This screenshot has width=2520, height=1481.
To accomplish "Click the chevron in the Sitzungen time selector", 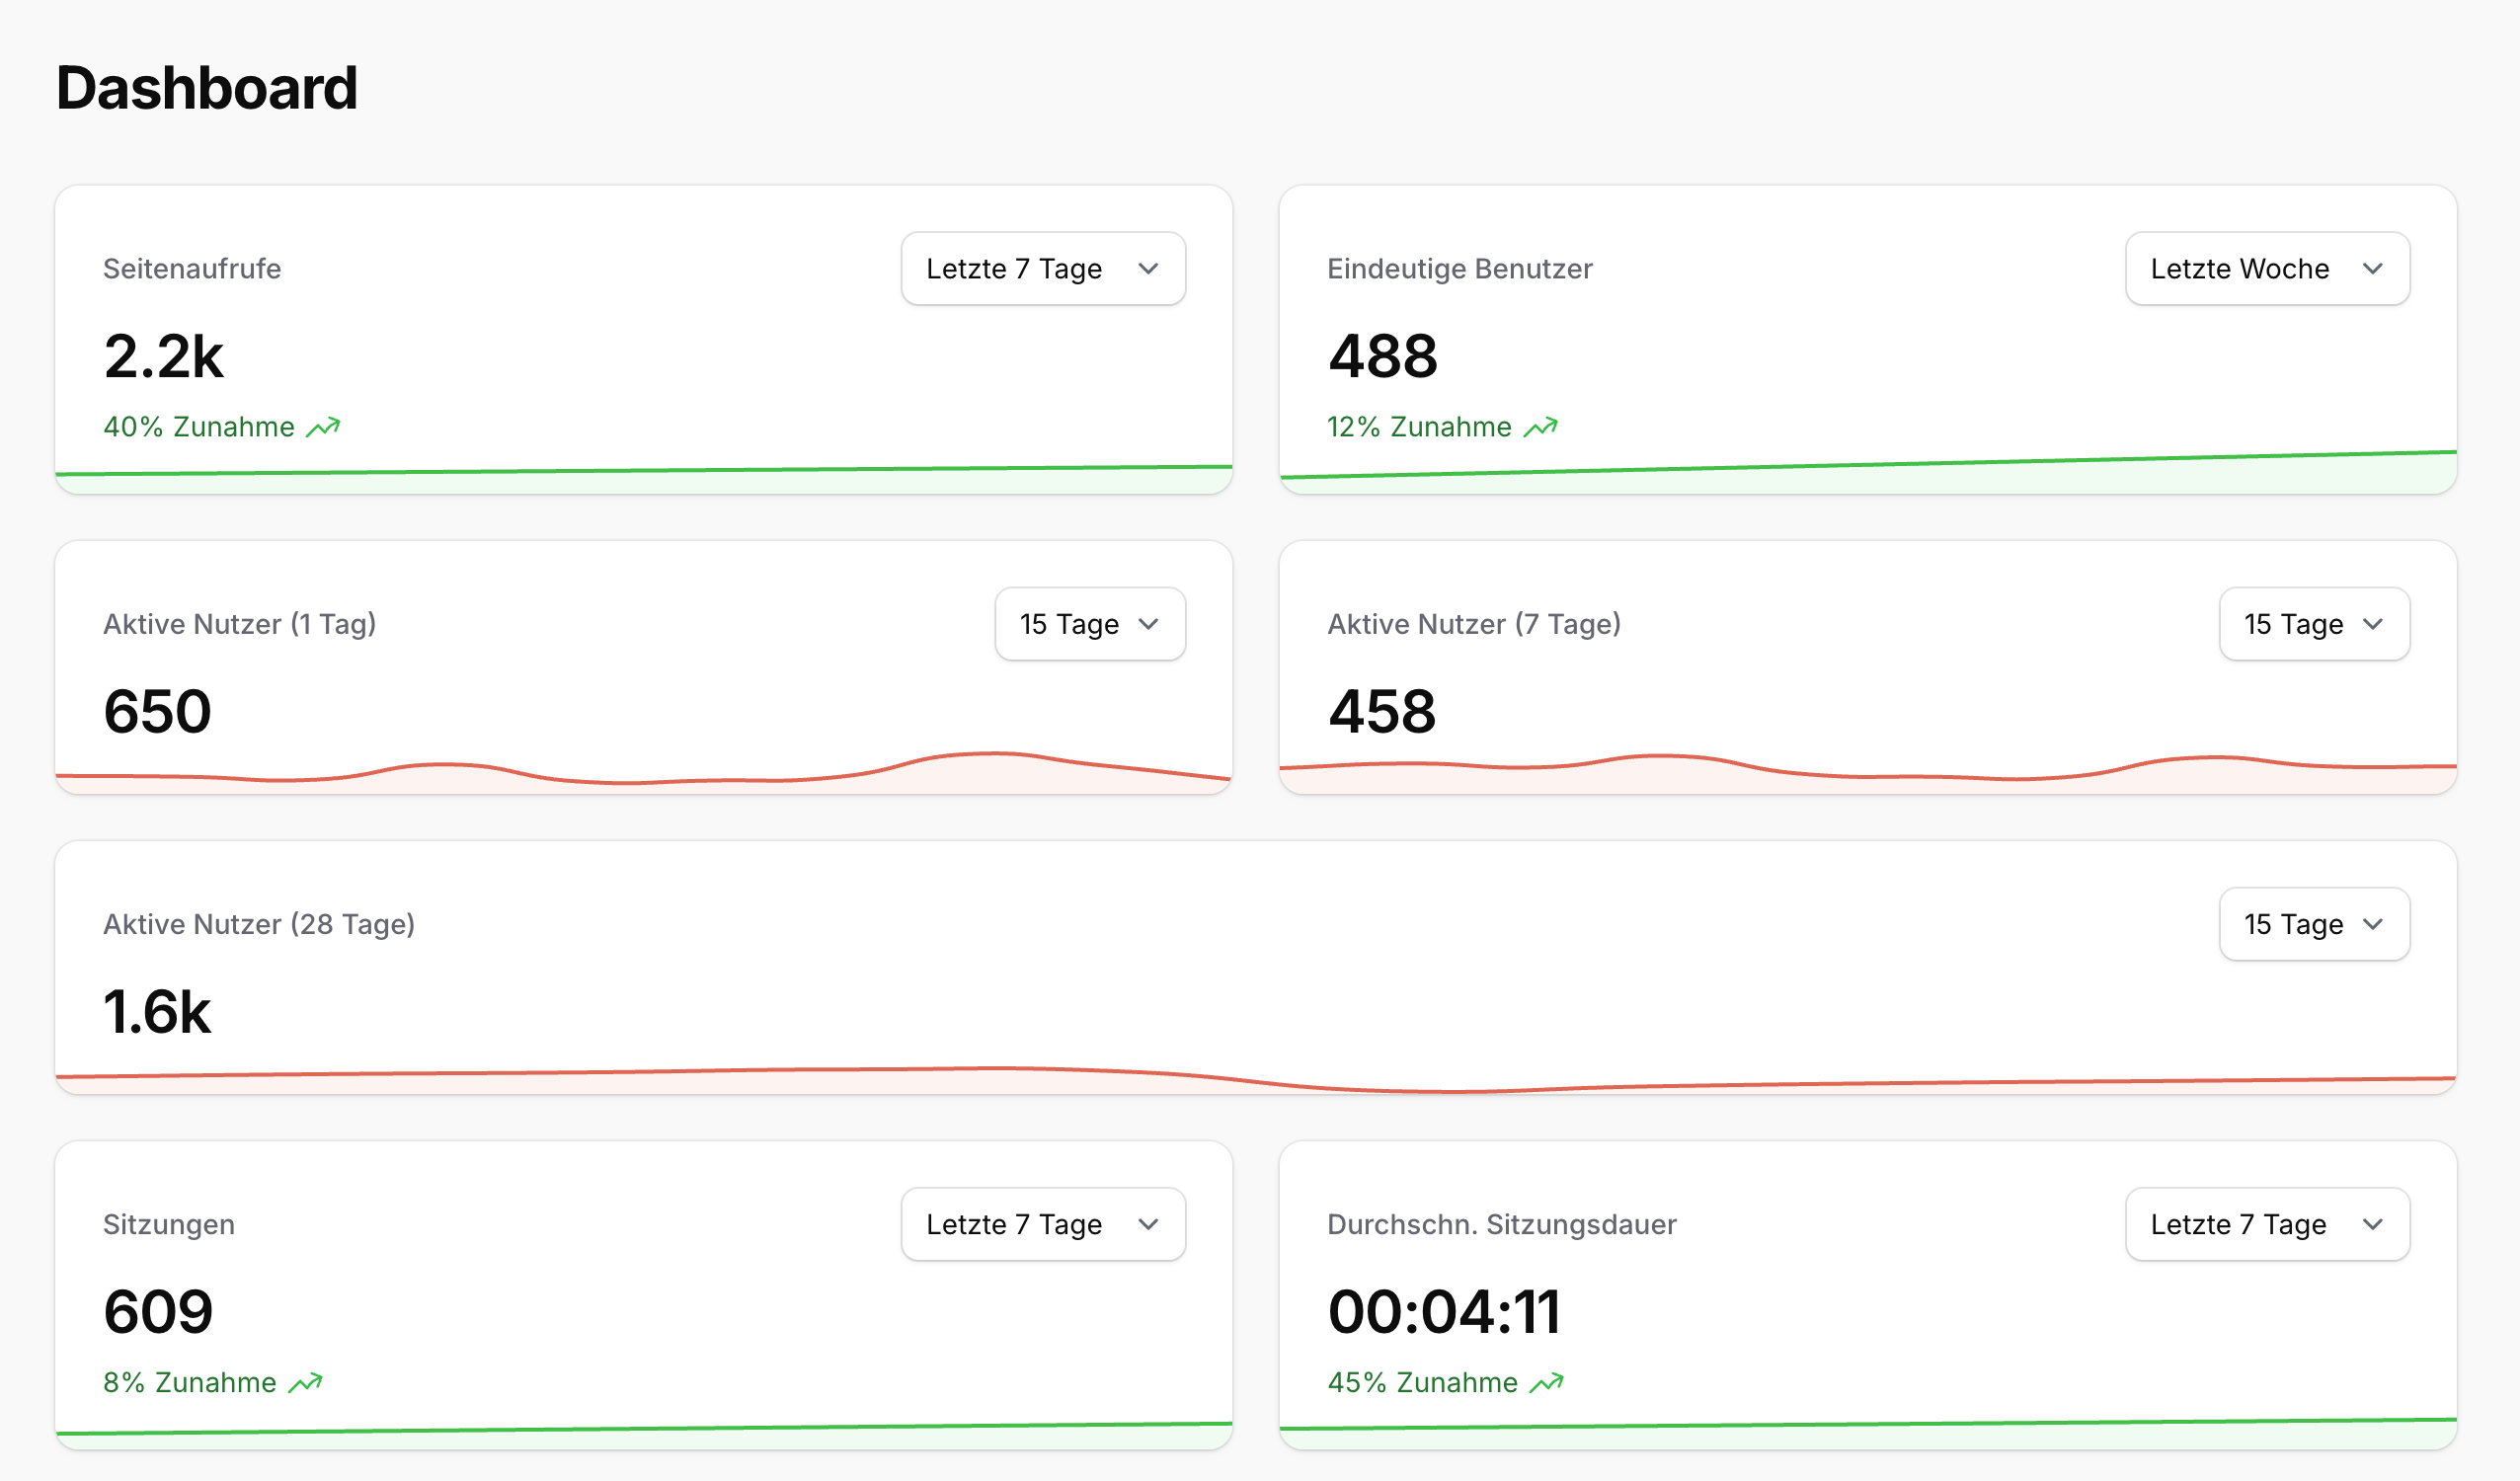I will (1150, 1224).
